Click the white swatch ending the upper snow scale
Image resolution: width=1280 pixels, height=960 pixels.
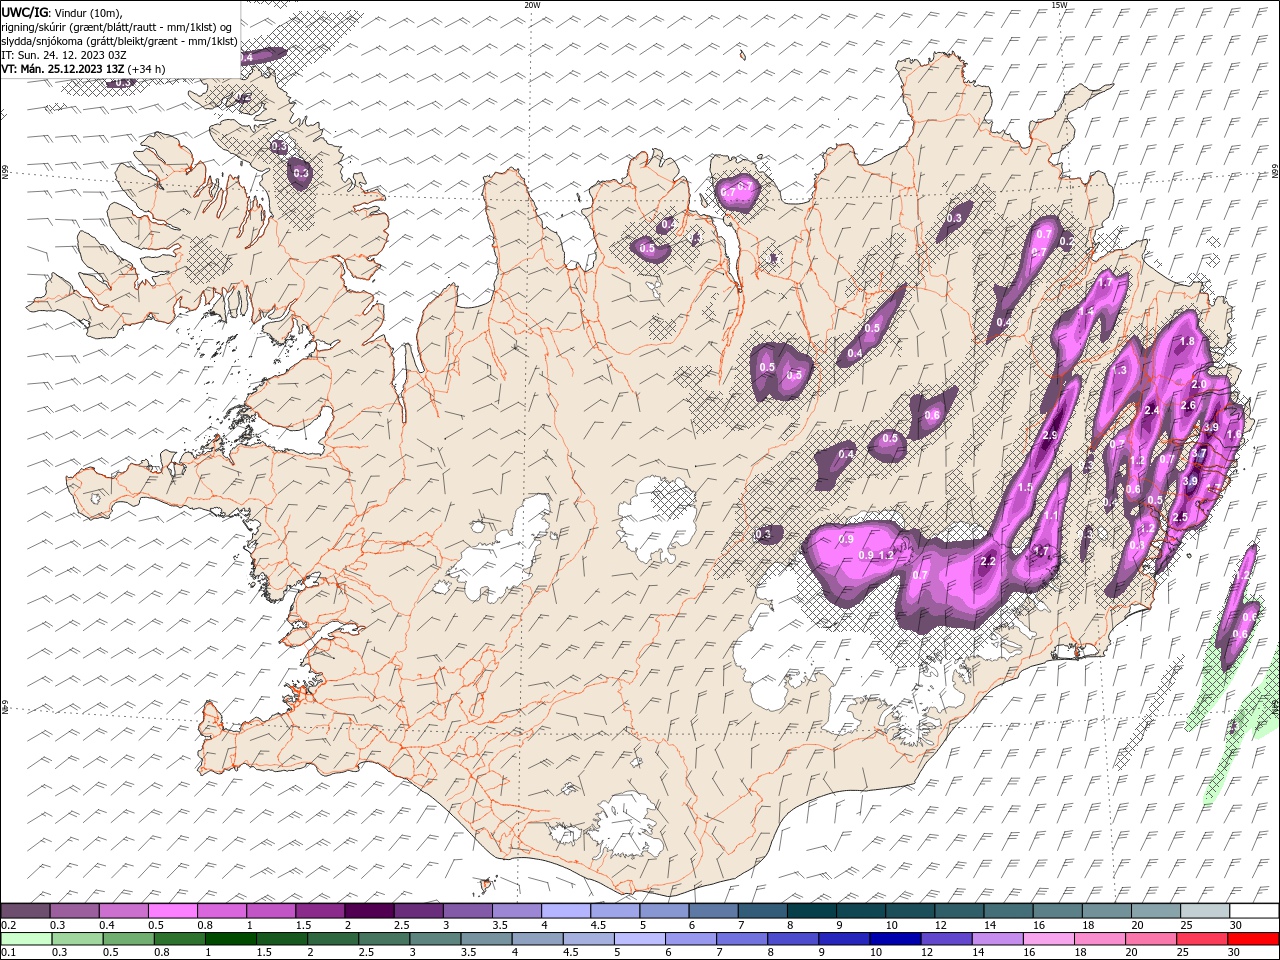[x=1254, y=911]
